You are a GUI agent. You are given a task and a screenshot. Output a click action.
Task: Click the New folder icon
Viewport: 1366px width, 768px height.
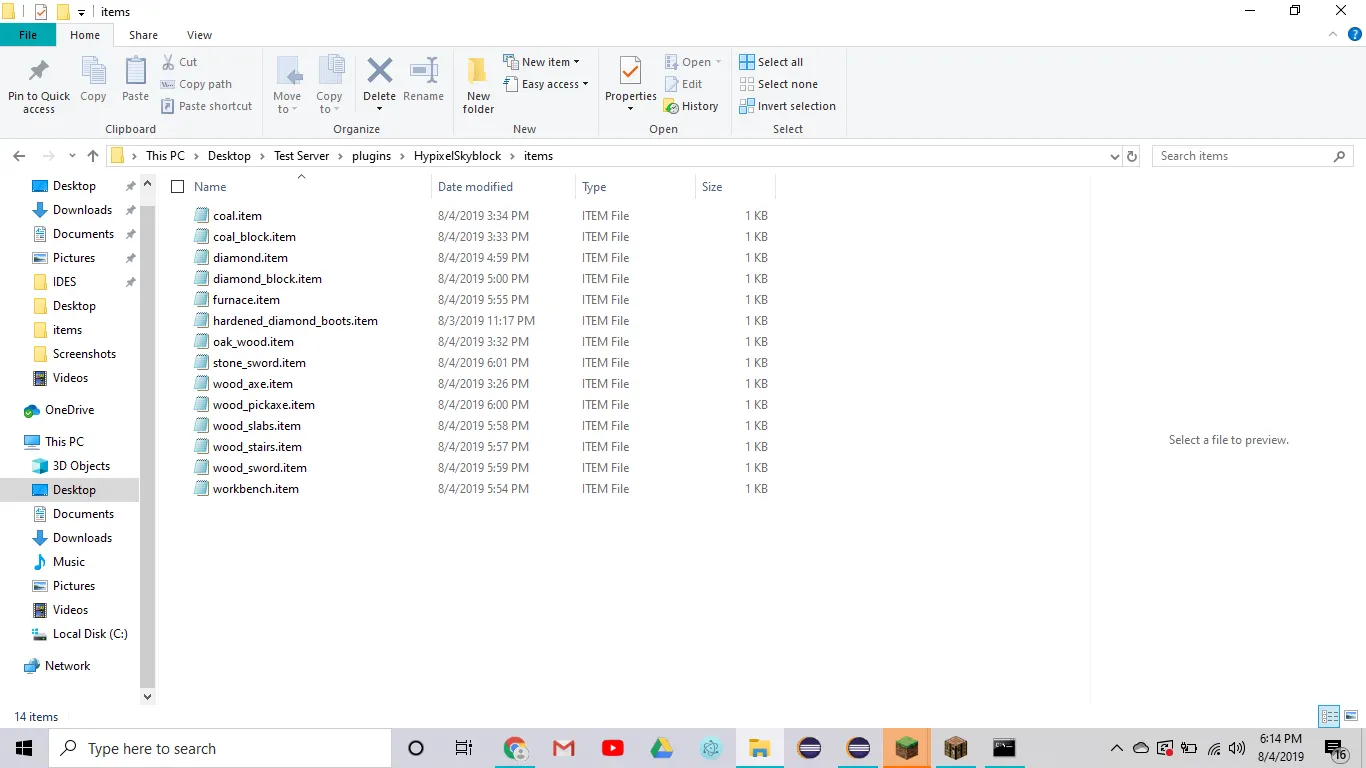point(478,73)
